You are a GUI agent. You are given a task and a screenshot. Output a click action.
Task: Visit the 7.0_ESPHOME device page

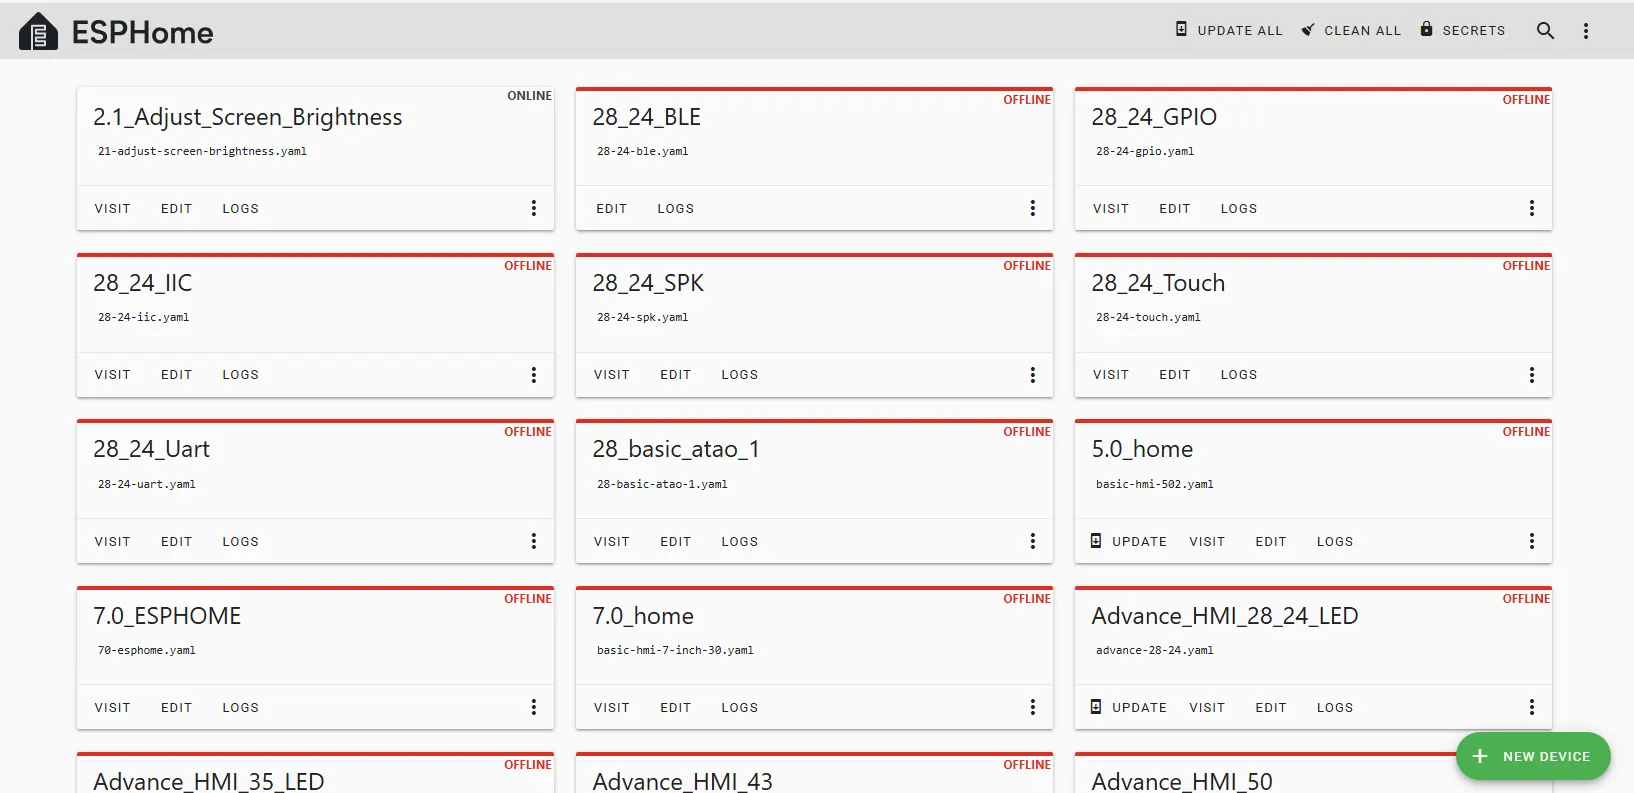click(112, 708)
